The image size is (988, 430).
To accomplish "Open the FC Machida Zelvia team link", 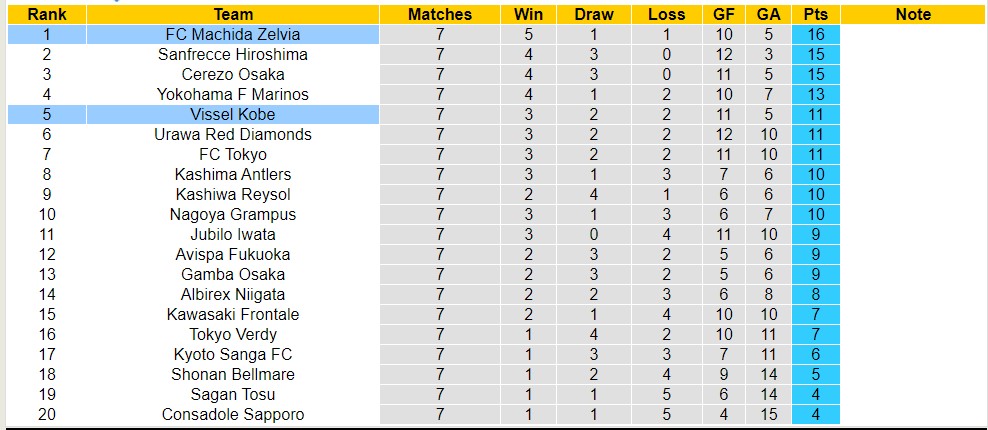I will coord(233,34).
